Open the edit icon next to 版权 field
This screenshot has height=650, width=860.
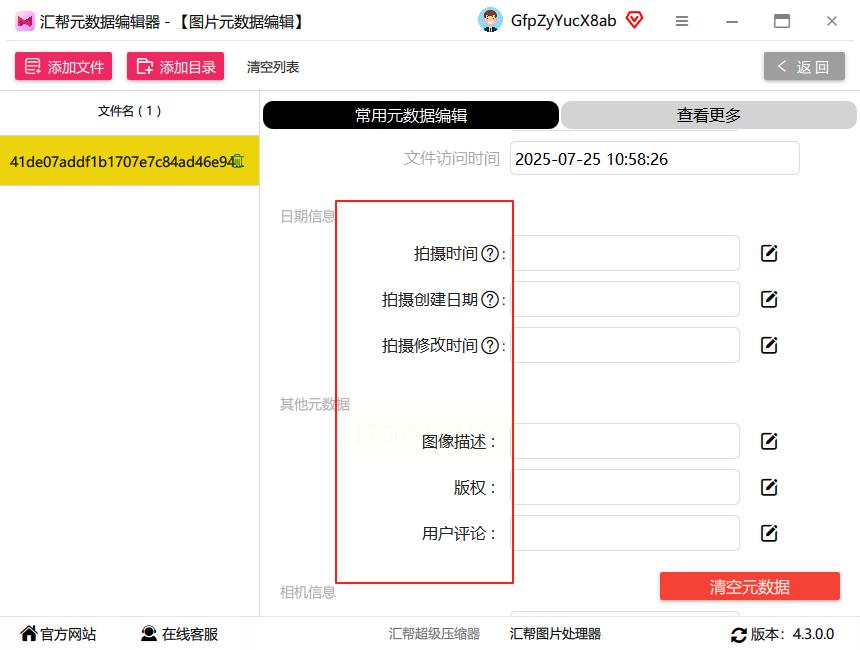[x=768, y=487]
